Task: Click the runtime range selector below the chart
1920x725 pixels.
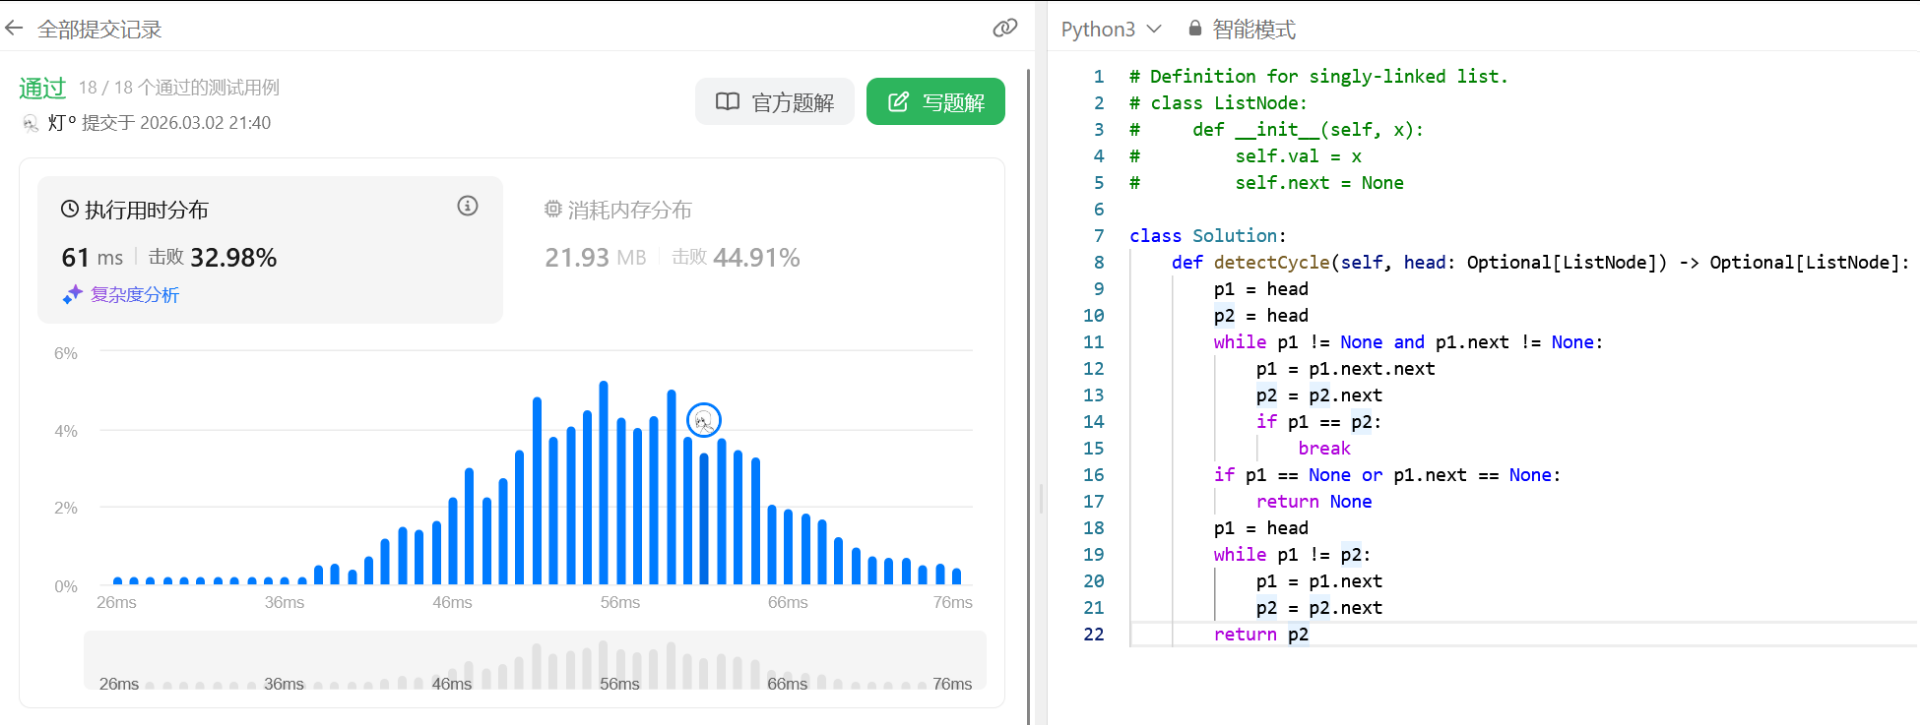Action: (x=535, y=662)
